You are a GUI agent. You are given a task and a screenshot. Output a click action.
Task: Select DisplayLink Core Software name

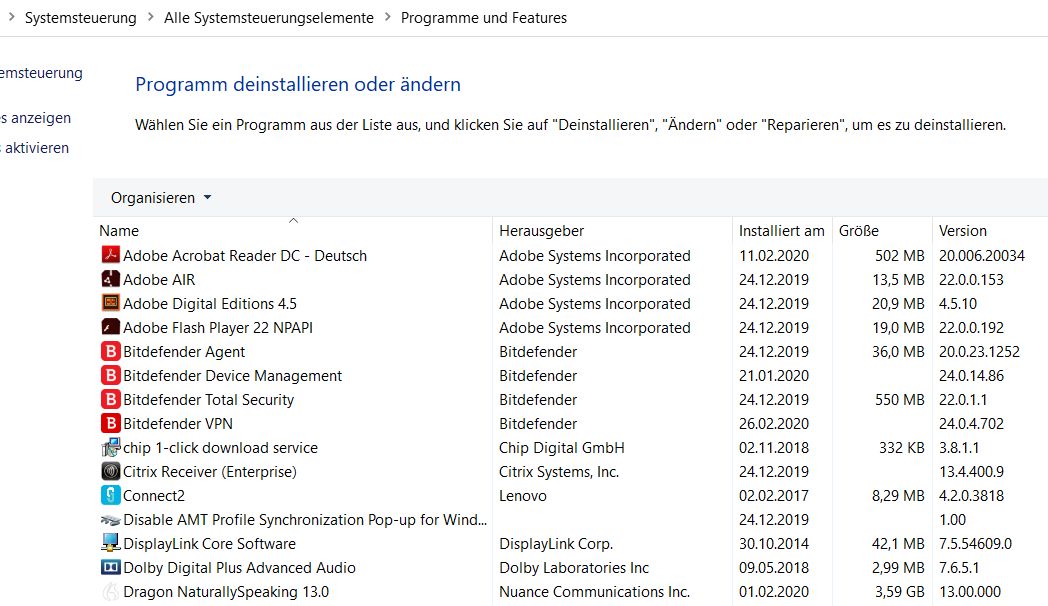pos(209,545)
